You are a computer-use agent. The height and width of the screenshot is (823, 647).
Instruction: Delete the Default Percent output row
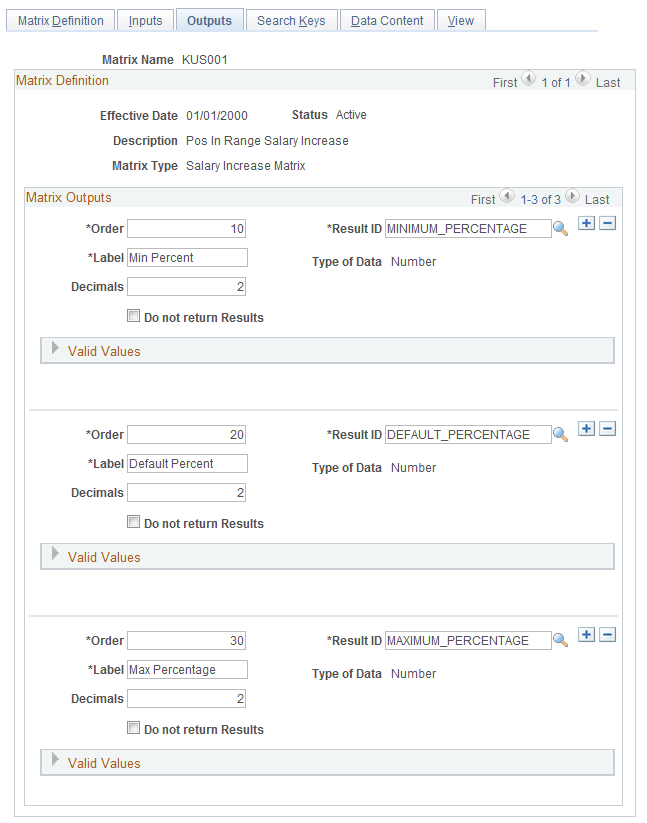[607, 429]
